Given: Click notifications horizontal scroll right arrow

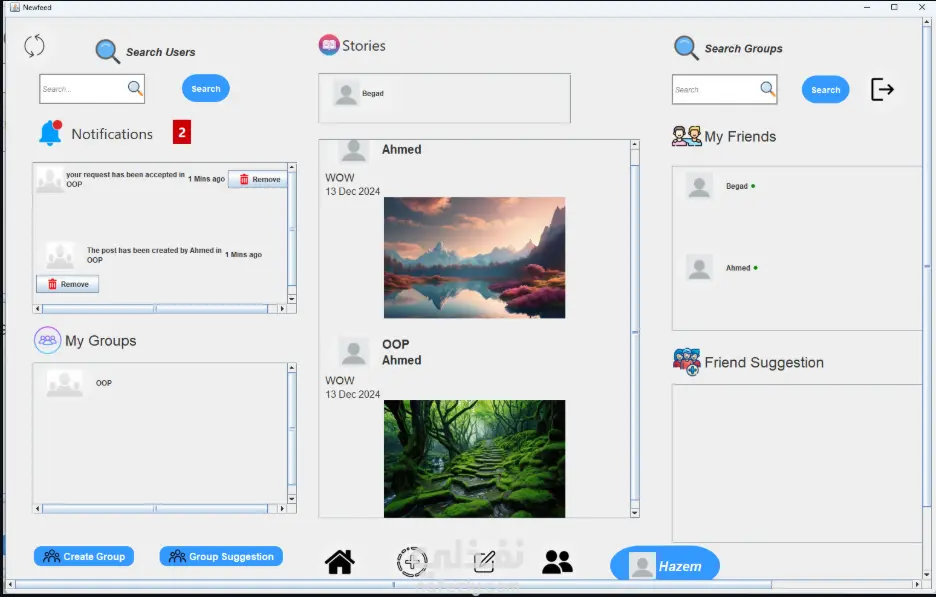Looking at the screenshot, I should click(282, 309).
